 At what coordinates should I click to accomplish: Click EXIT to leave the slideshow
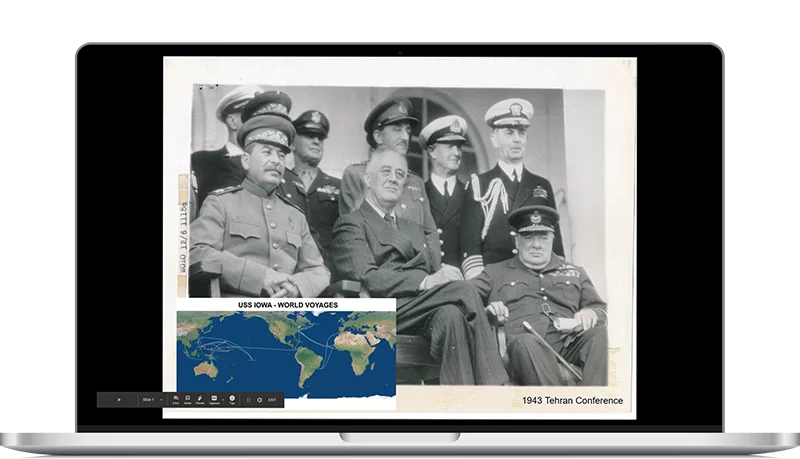[273, 400]
